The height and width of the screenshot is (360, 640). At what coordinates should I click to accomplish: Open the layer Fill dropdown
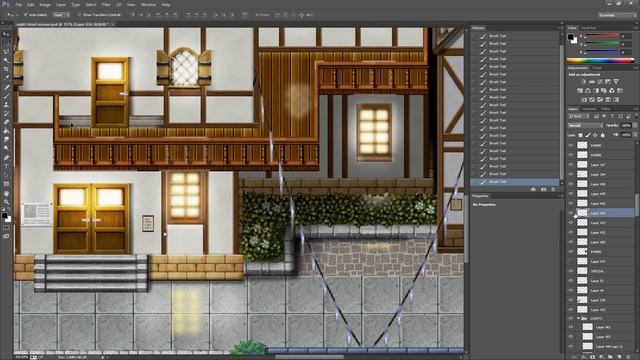pyautogui.click(x=634, y=135)
